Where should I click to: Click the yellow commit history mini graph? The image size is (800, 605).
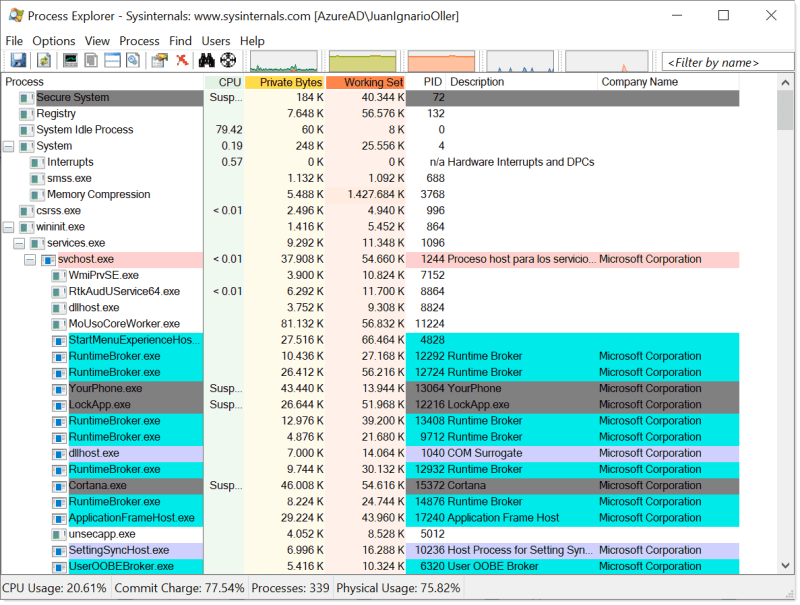pos(362,61)
